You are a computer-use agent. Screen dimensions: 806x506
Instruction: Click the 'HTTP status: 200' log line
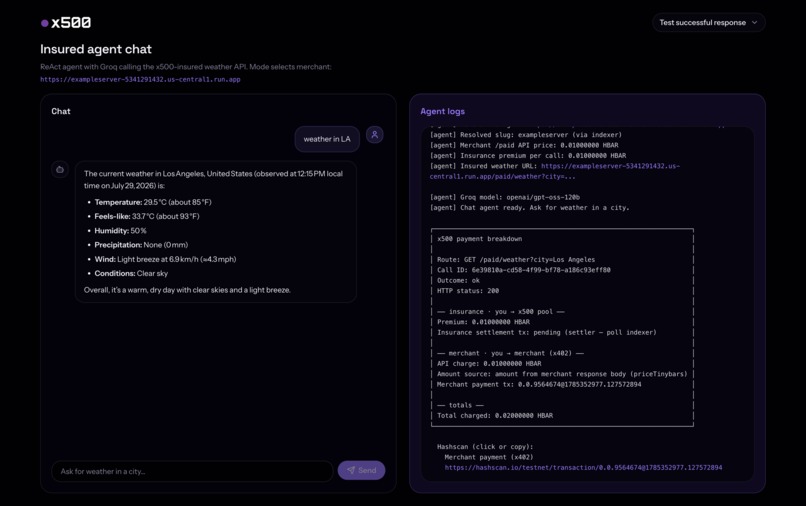click(x=468, y=291)
